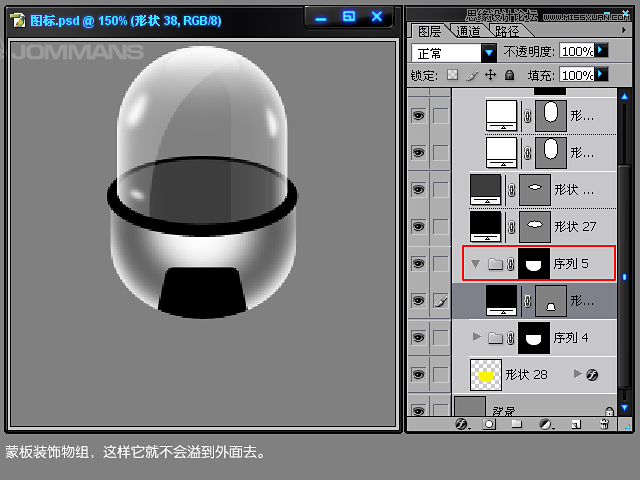Click vector mask thumbnail of 形状 27
The height and width of the screenshot is (480, 640).
pyautogui.click(x=535, y=227)
